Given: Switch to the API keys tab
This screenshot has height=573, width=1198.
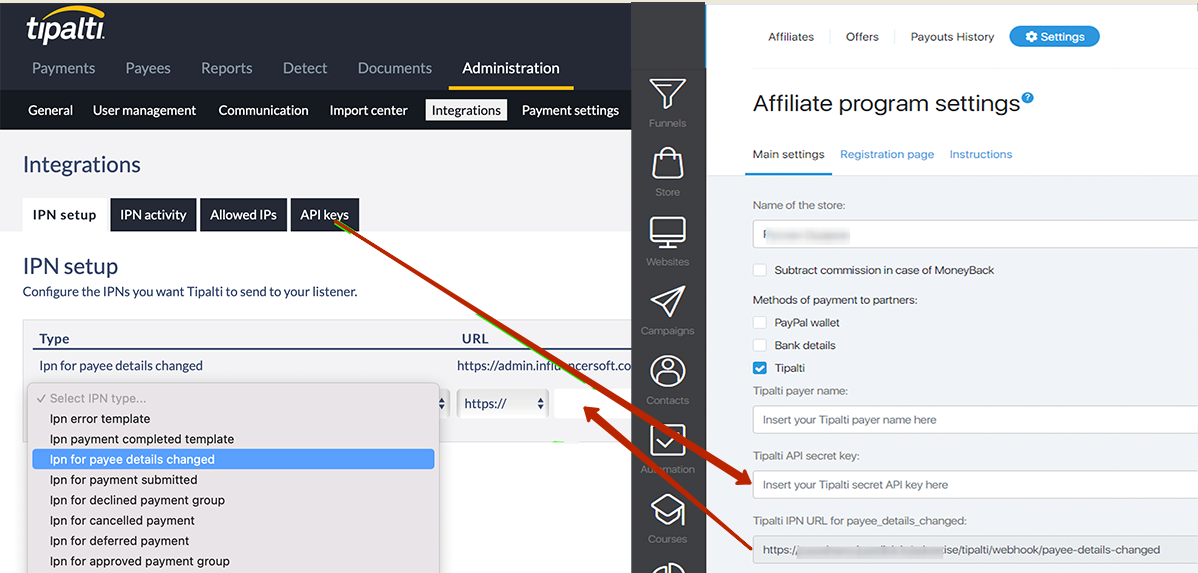Looking at the screenshot, I should tap(325, 215).
